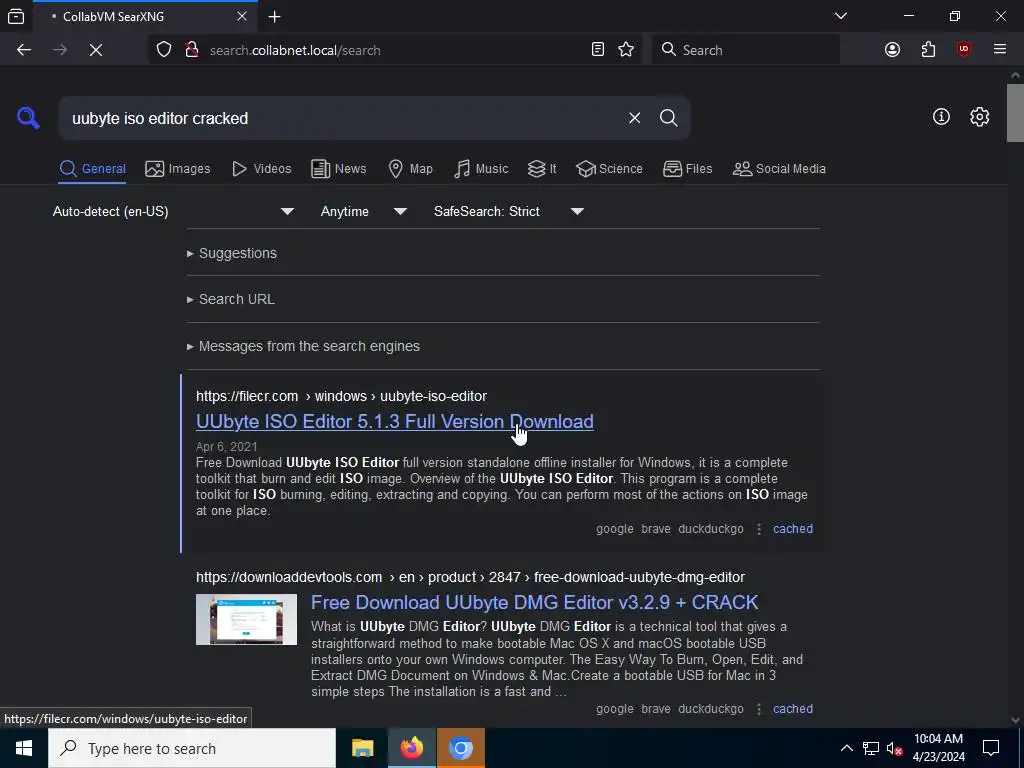The height and width of the screenshot is (768, 1024).
Task: Open cached link for filecr result
Action: click(x=793, y=529)
